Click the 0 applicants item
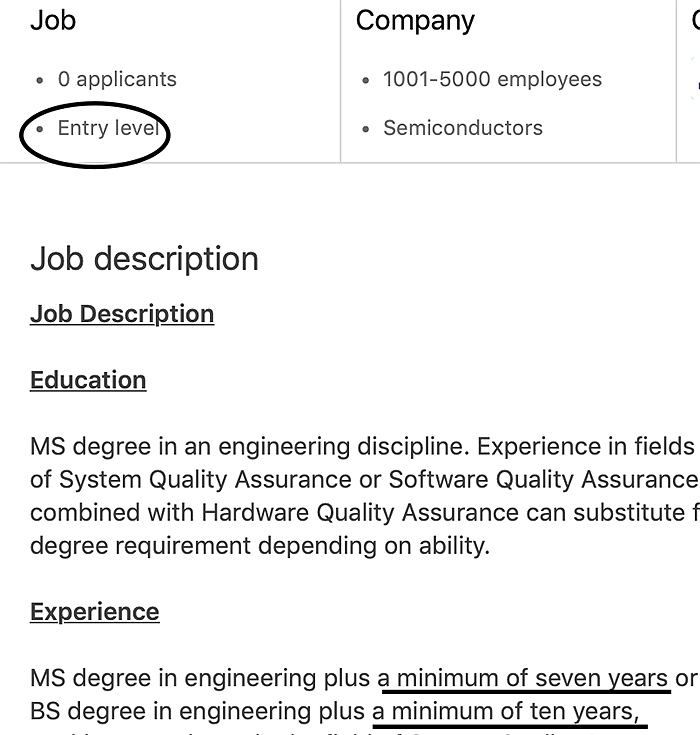This screenshot has height=735, width=700. pos(117,79)
